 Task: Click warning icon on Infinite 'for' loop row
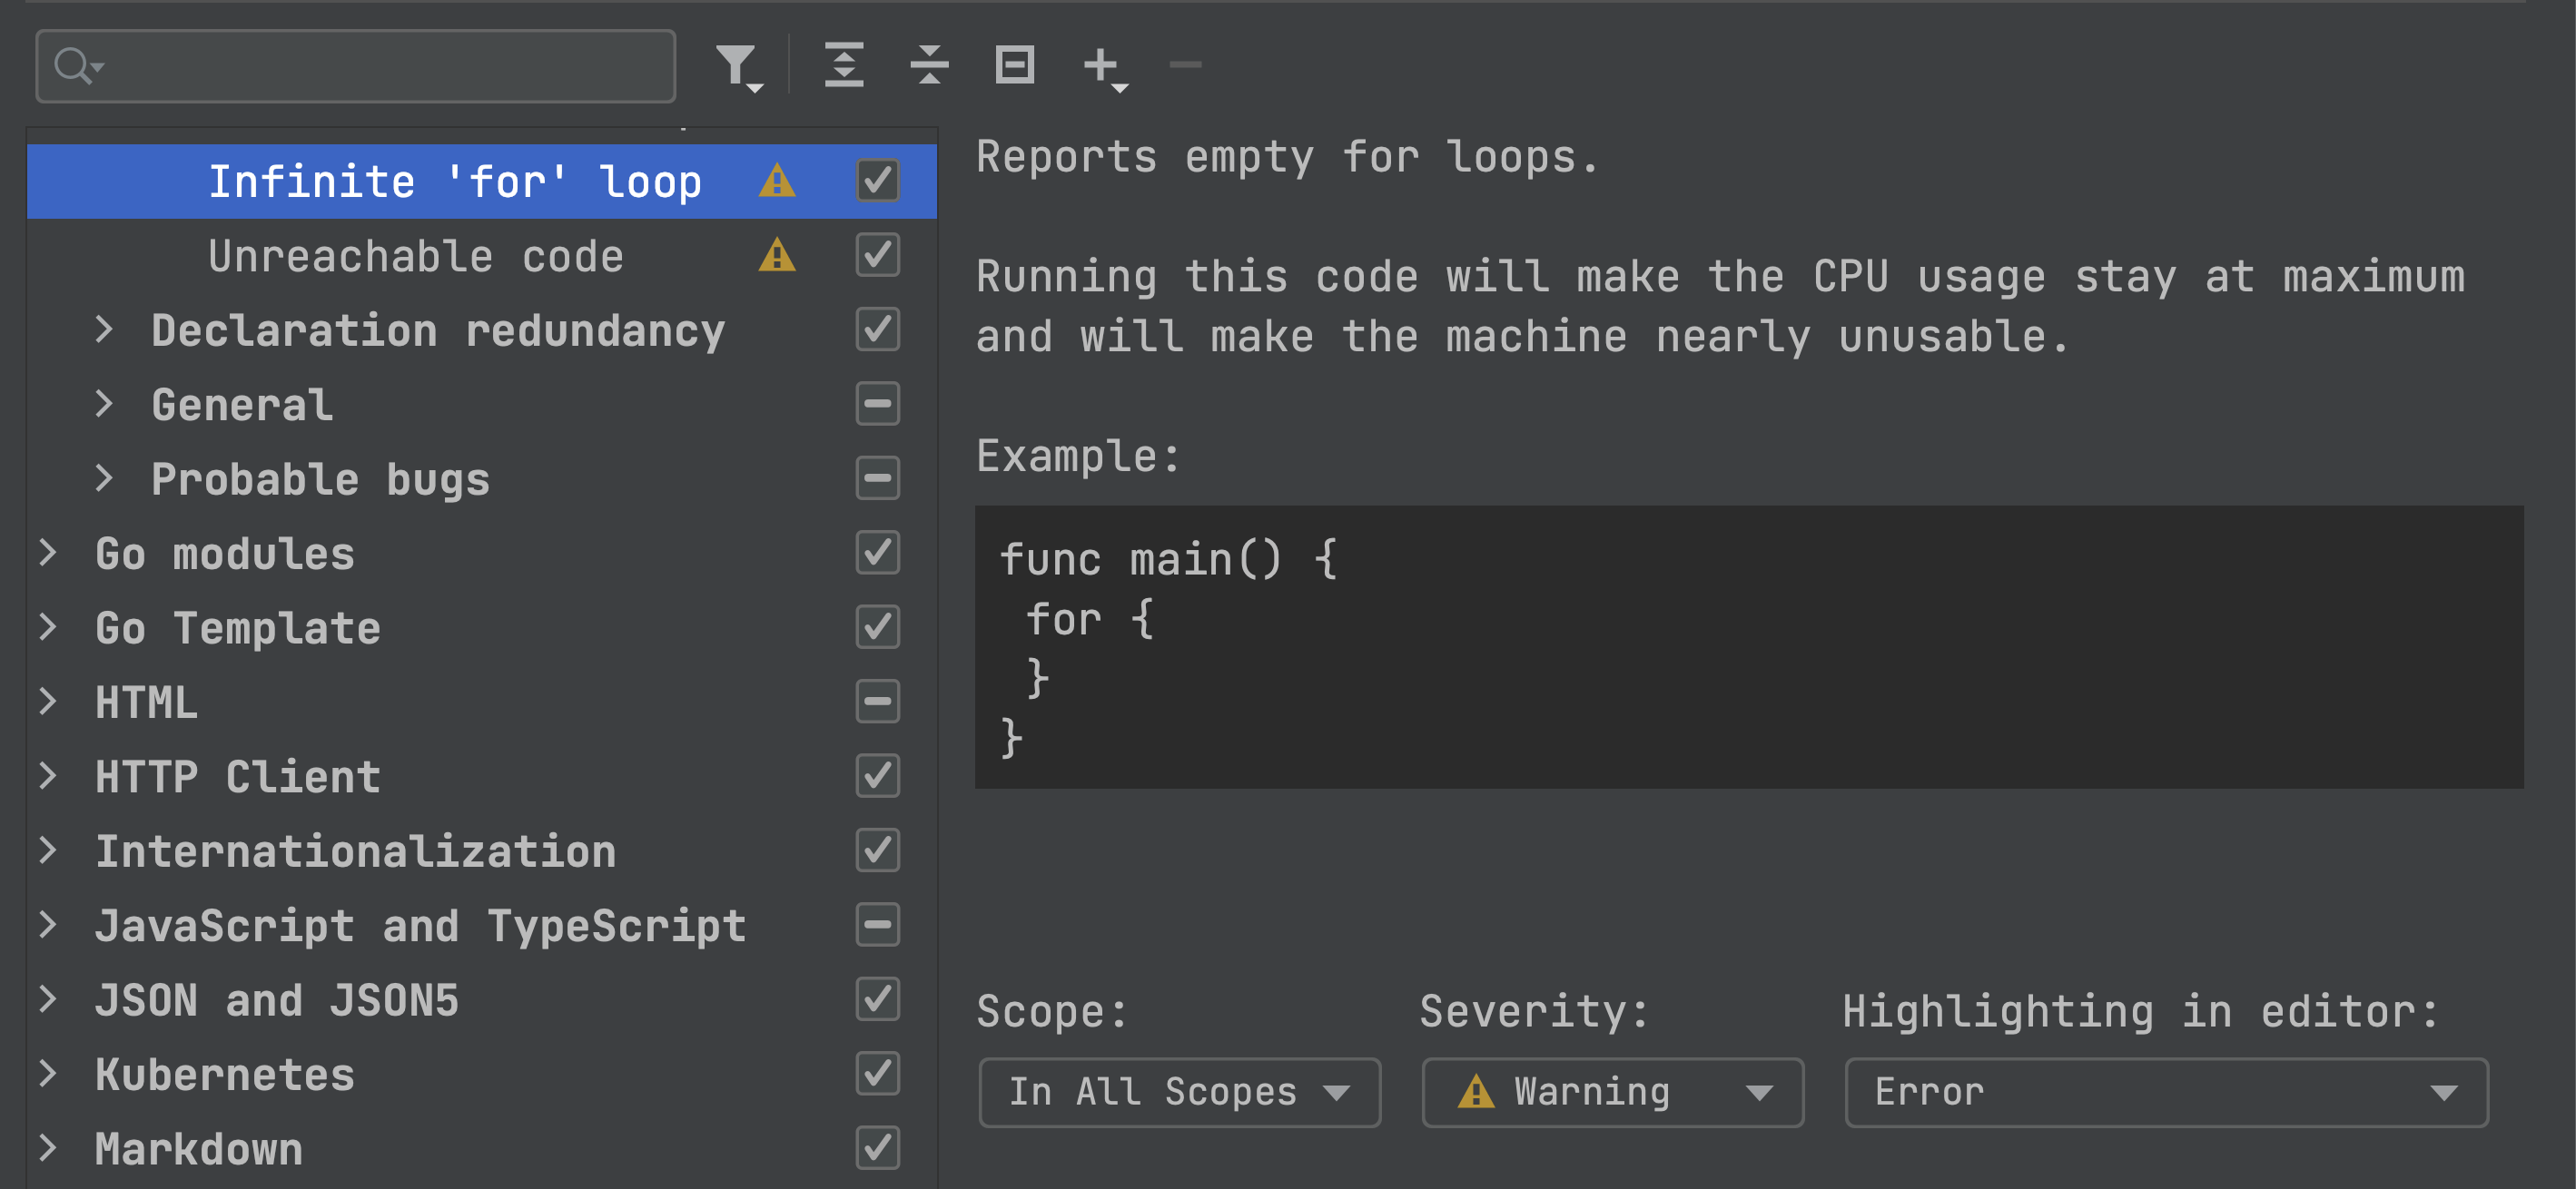point(776,182)
